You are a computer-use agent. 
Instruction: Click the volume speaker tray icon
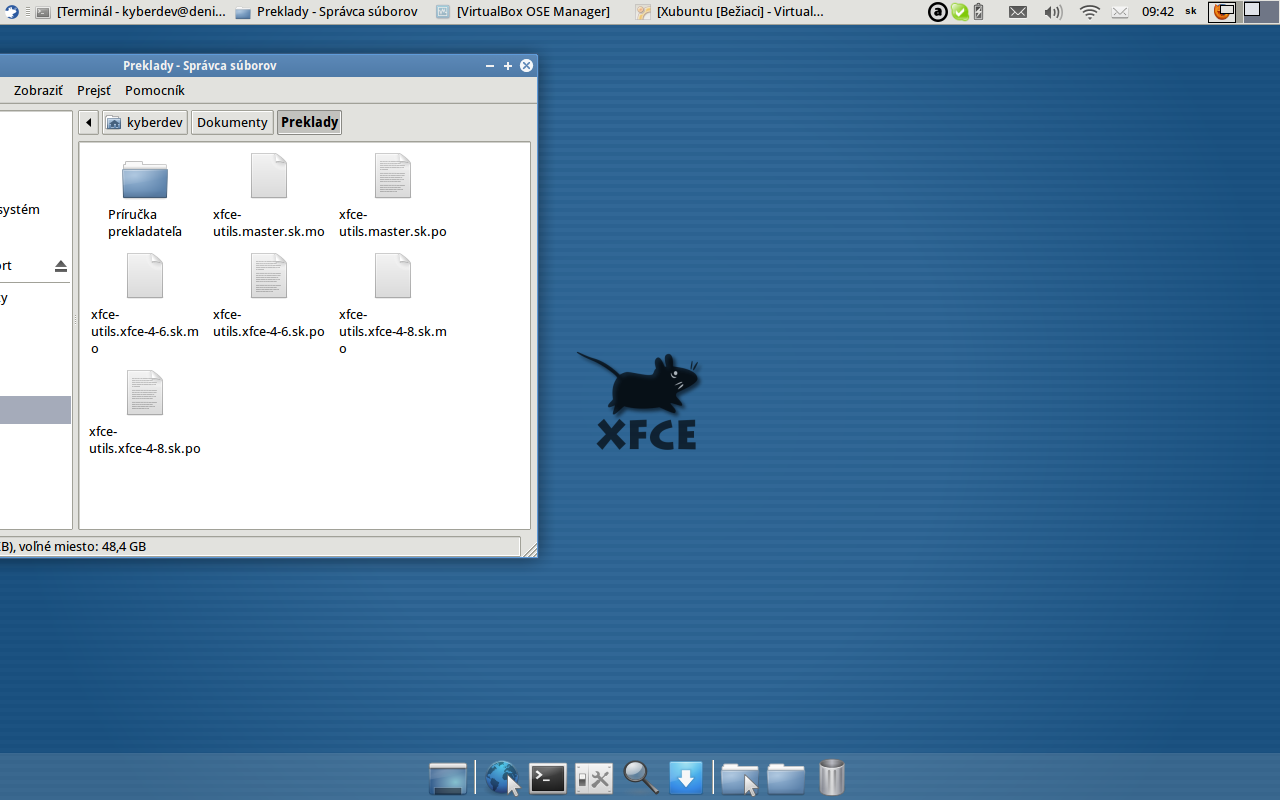tap(1053, 12)
